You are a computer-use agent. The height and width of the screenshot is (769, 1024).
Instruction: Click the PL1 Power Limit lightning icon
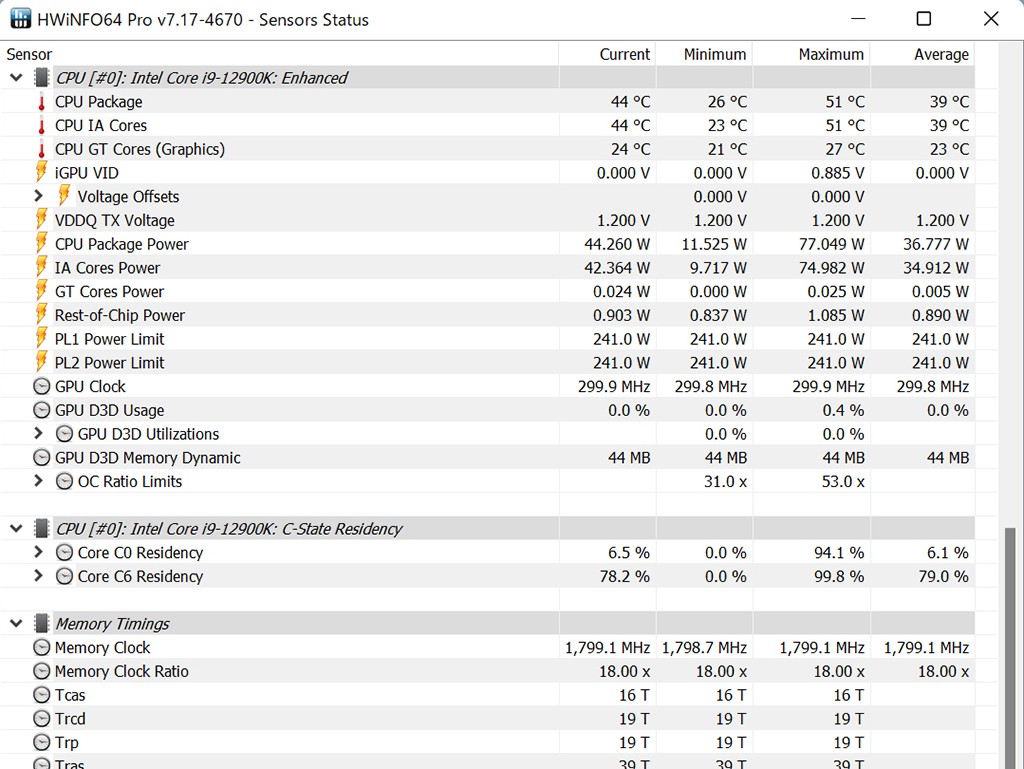[42, 339]
